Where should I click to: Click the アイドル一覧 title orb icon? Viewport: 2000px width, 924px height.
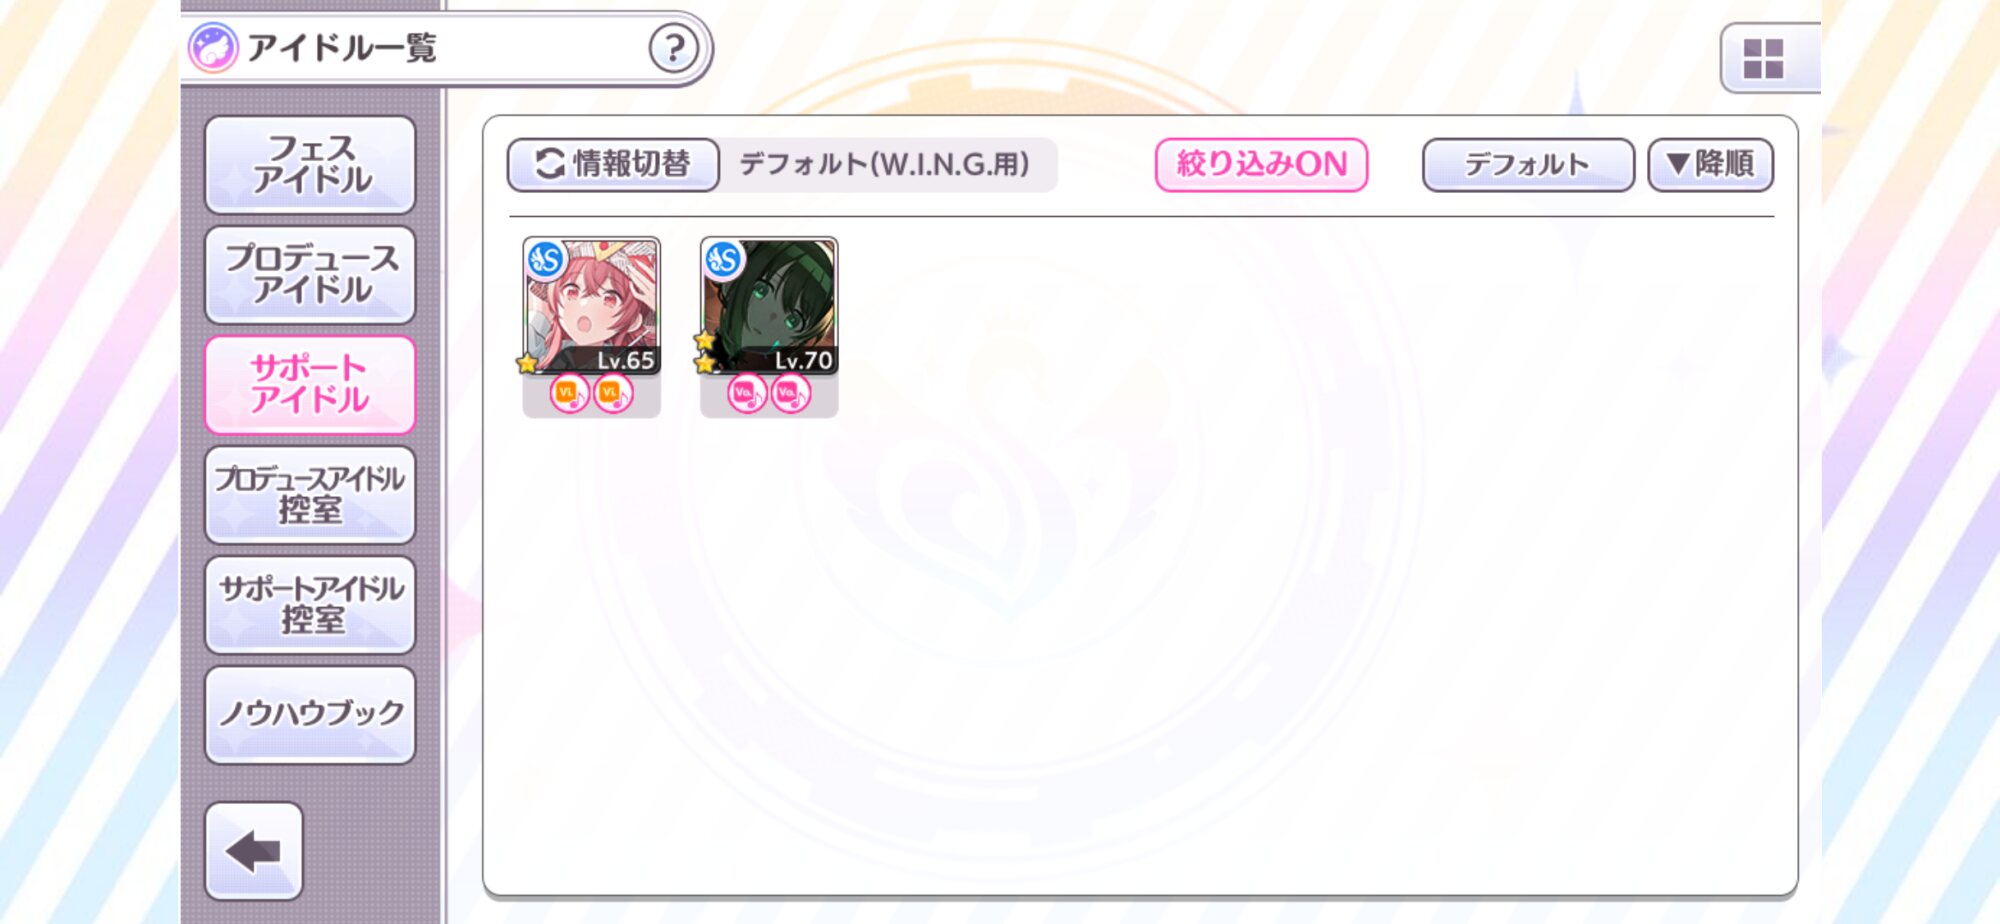214,47
